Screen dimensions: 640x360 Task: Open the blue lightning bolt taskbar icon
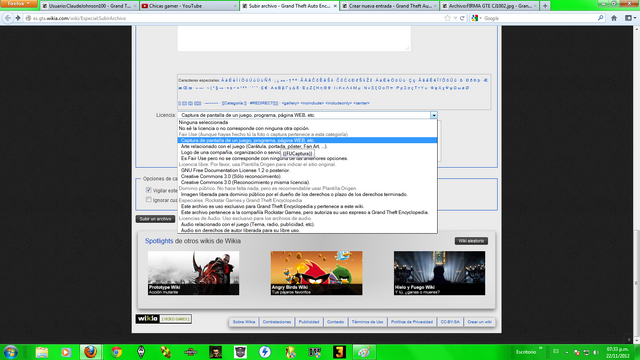265,352
